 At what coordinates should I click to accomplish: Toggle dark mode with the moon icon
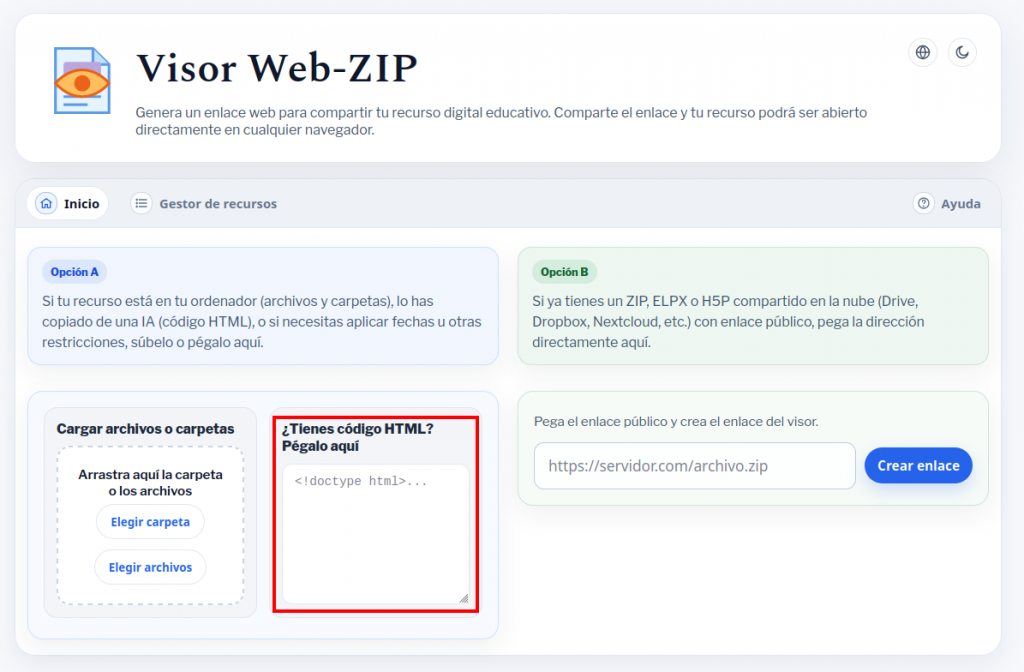[962, 52]
